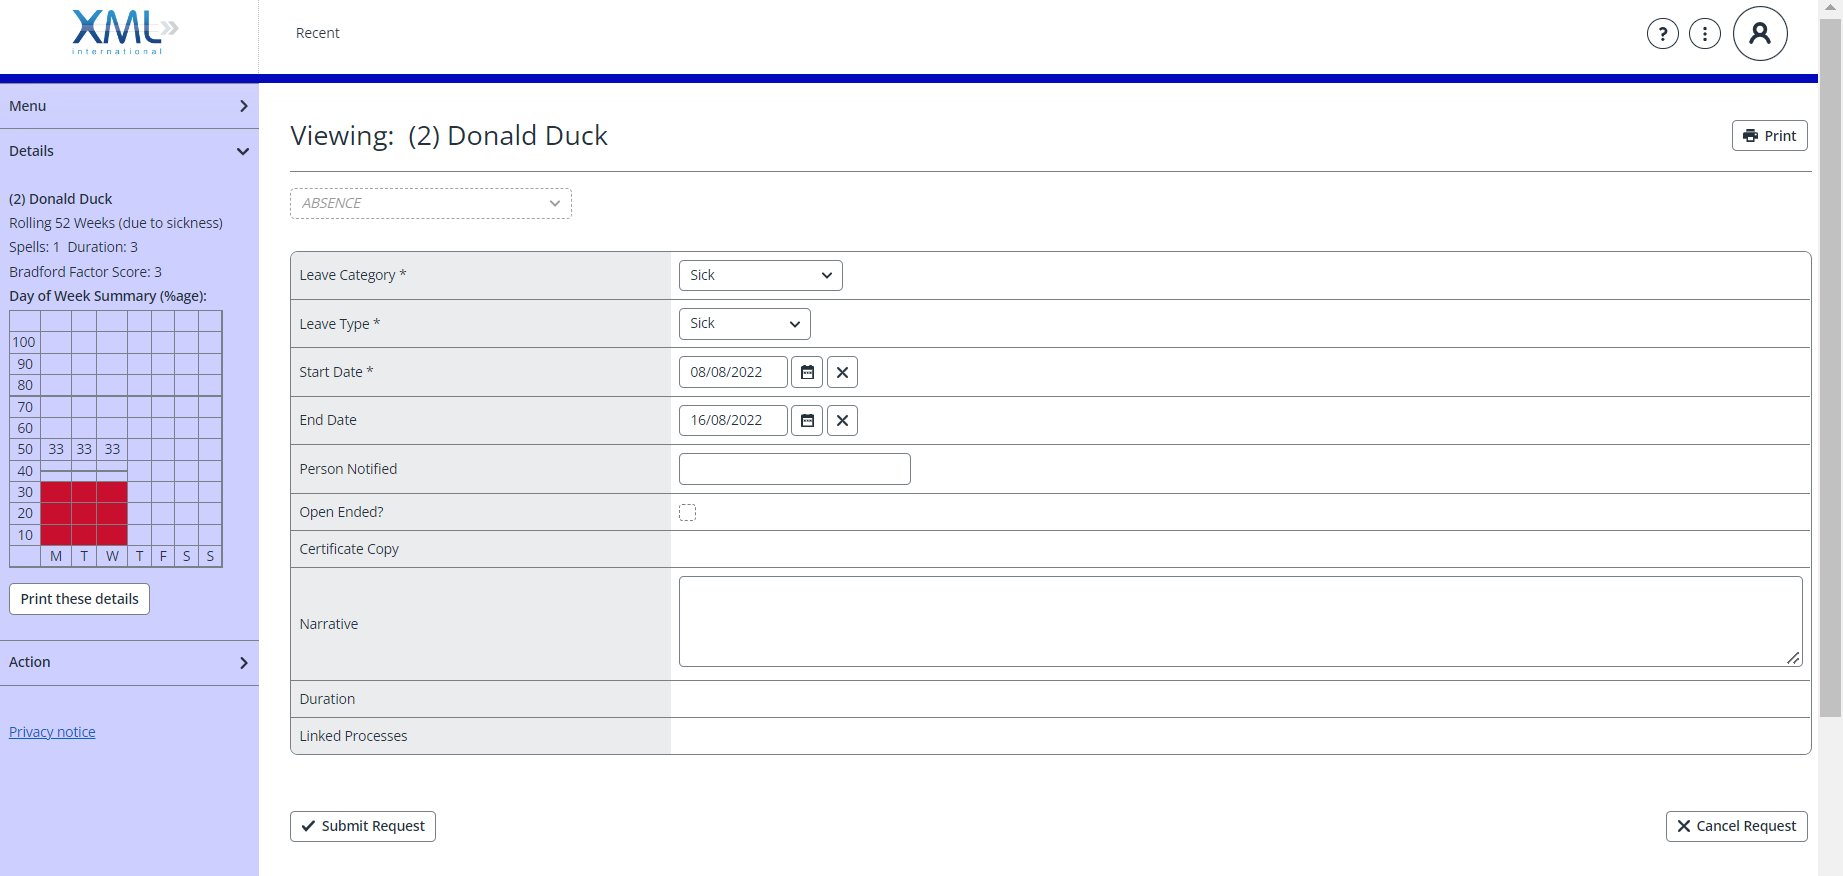1843x876 pixels.
Task: Click Print these details button
Action: point(80,599)
